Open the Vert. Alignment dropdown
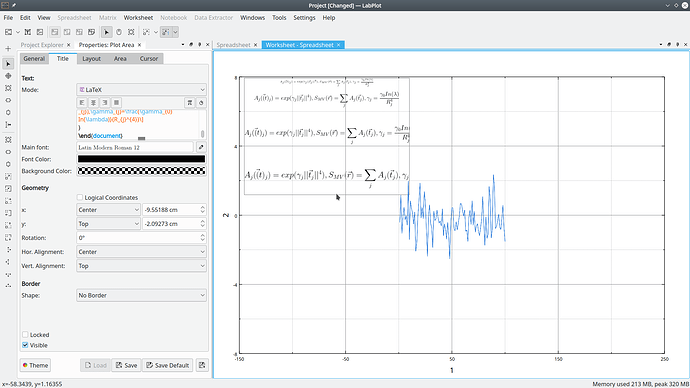The width and height of the screenshot is (690, 388). click(141, 266)
